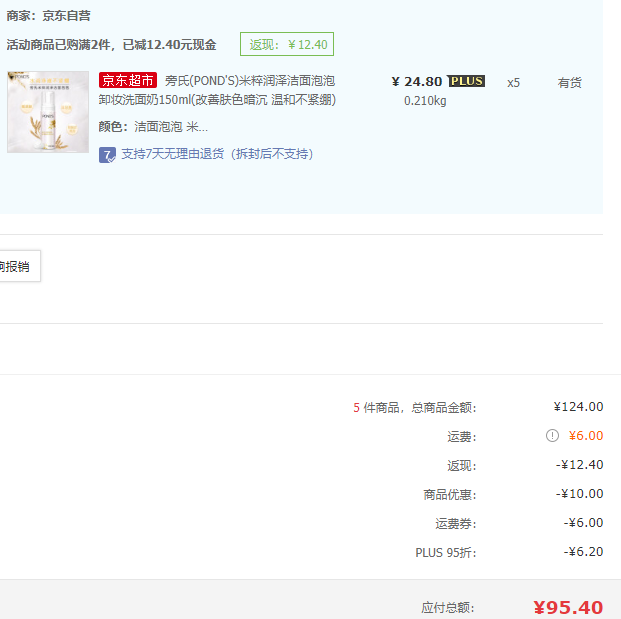Screen dimensions: 621x619
Task: Select the -¥6.20 PLUS 95折 value
Action: coord(583,552)
